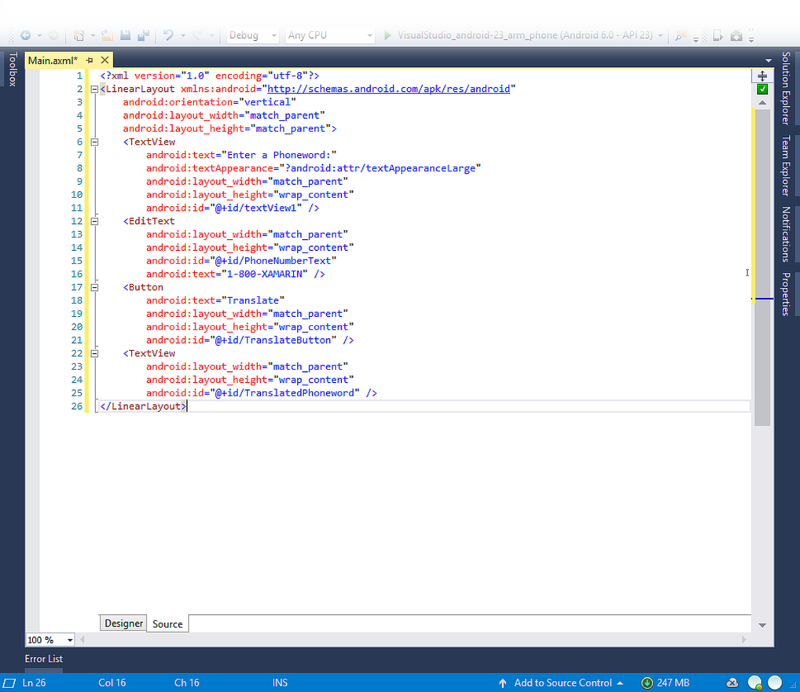This screenshot has height=692, width=800.
Task: Toggle the INS overwrite mode in status bar
Action: click(x=280, y=682)
